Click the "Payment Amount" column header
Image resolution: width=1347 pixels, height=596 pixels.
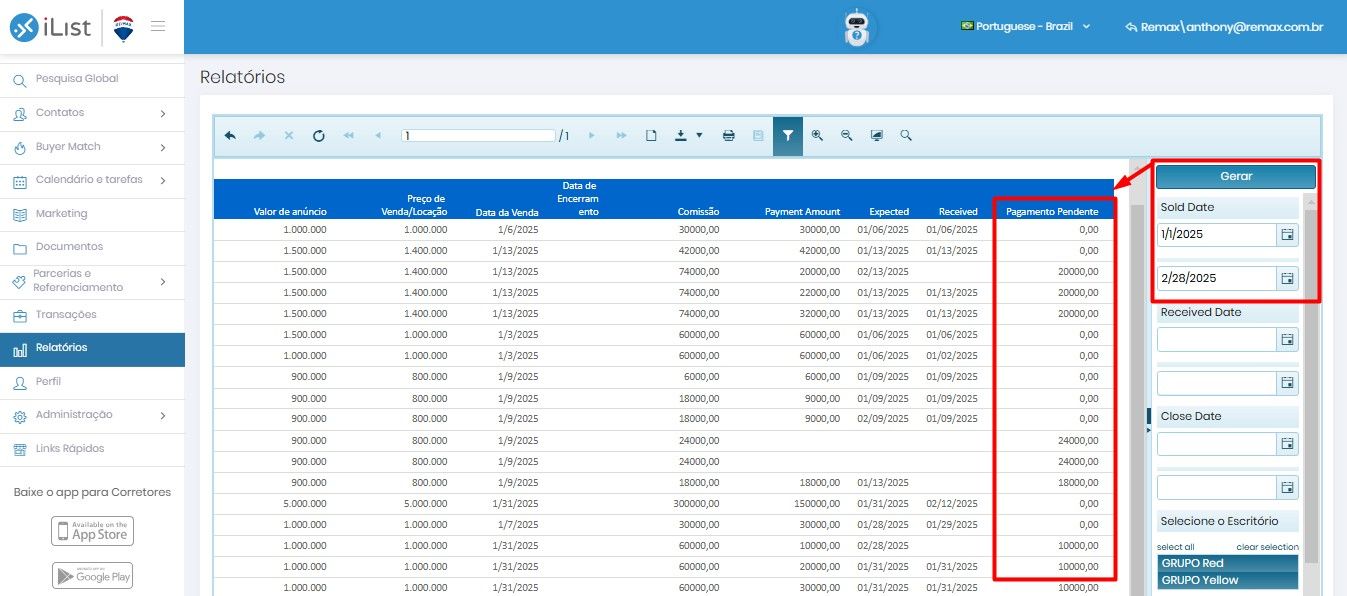point(802,212)
